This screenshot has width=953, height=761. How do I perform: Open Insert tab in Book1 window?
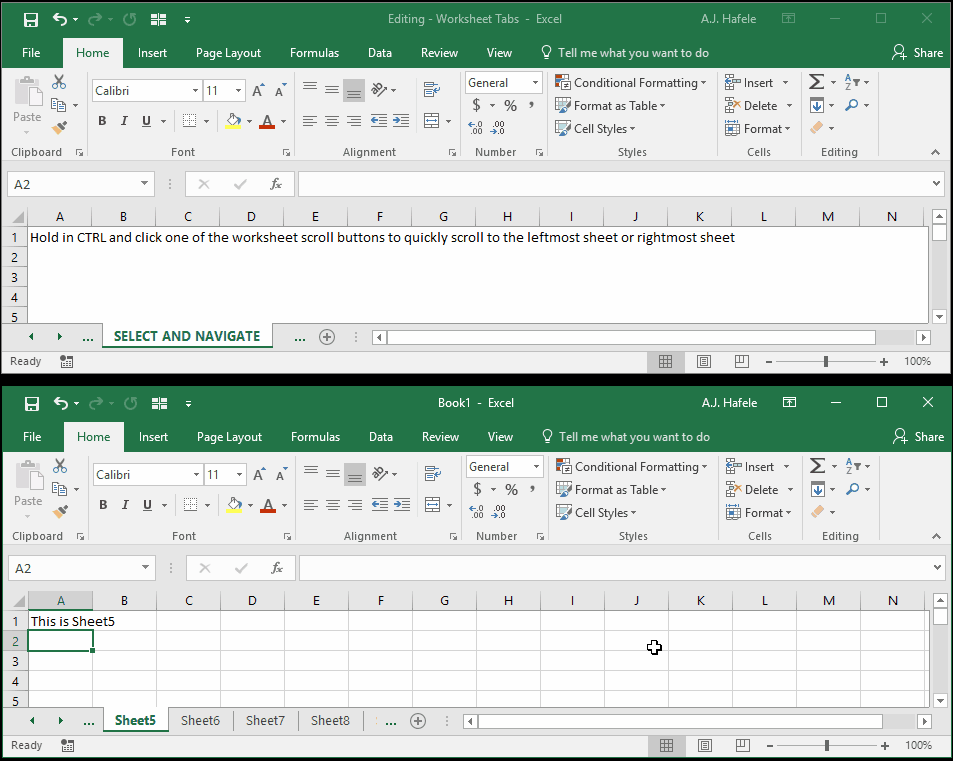[x=153, y=437]
